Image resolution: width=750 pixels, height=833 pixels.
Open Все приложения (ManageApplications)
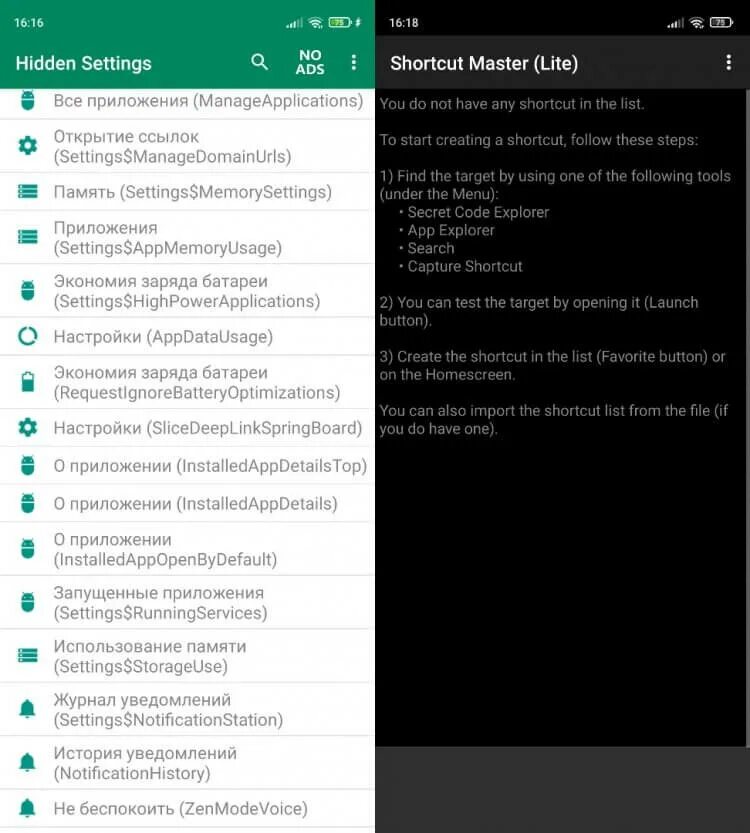pos(187,103)
